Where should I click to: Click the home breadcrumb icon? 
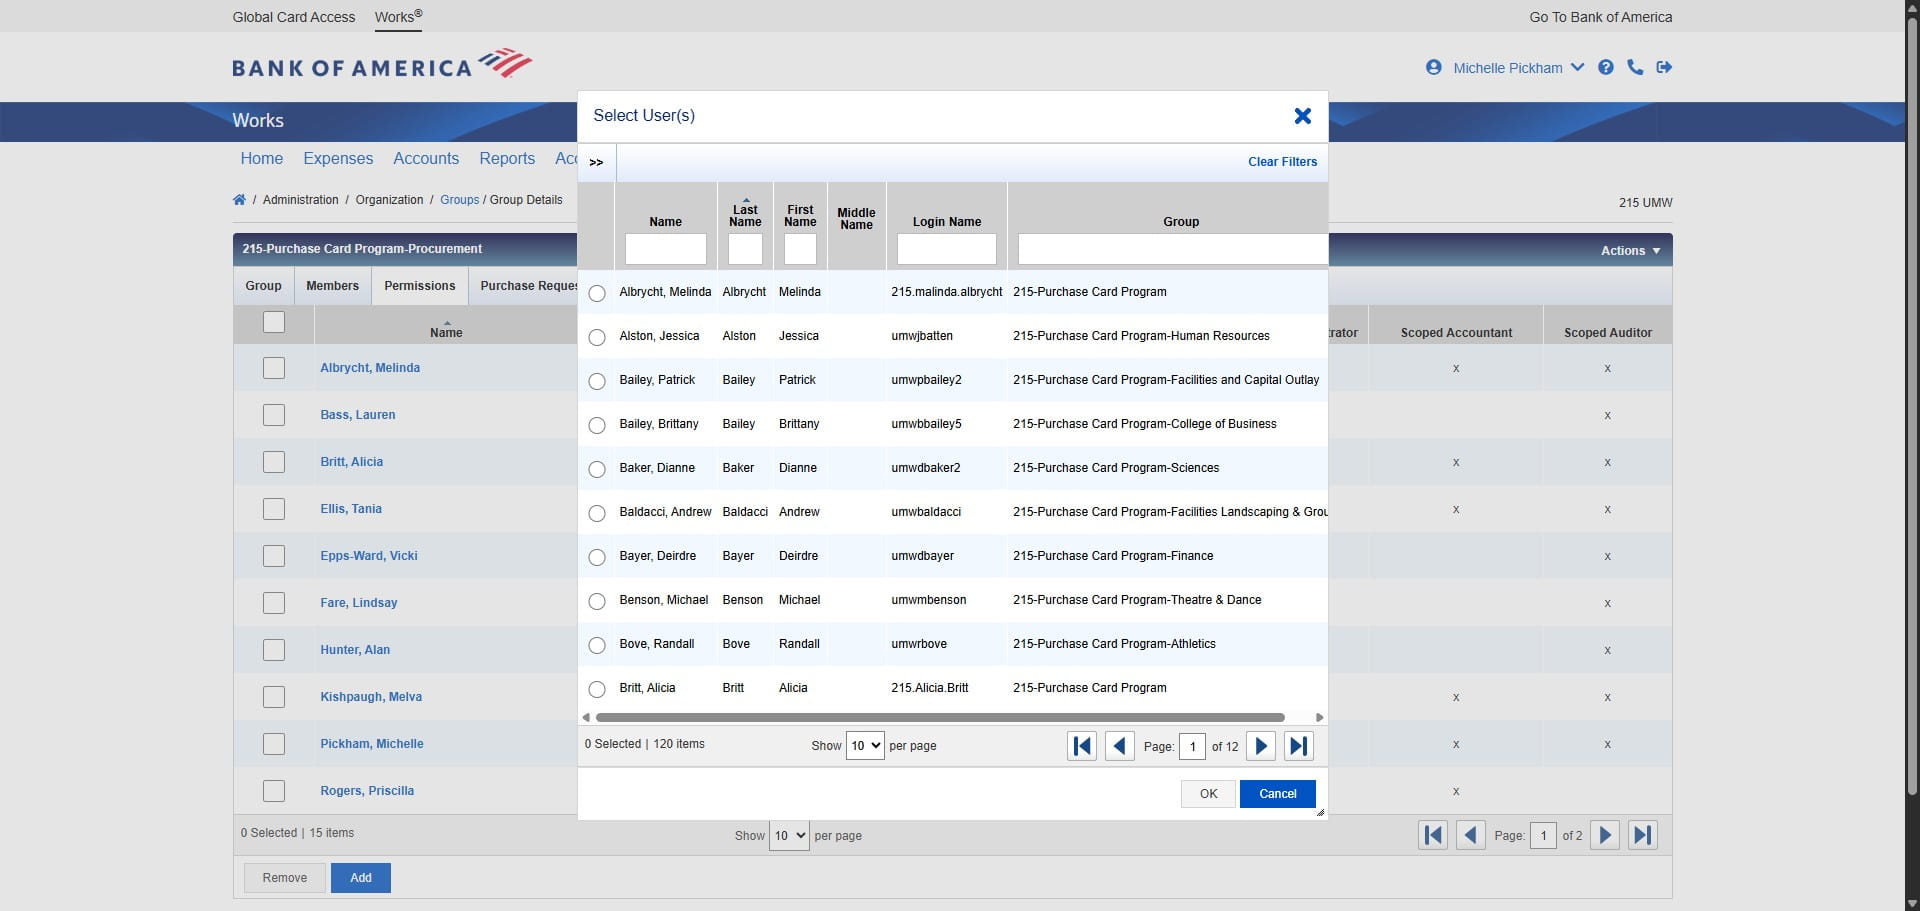pos(239,199)
